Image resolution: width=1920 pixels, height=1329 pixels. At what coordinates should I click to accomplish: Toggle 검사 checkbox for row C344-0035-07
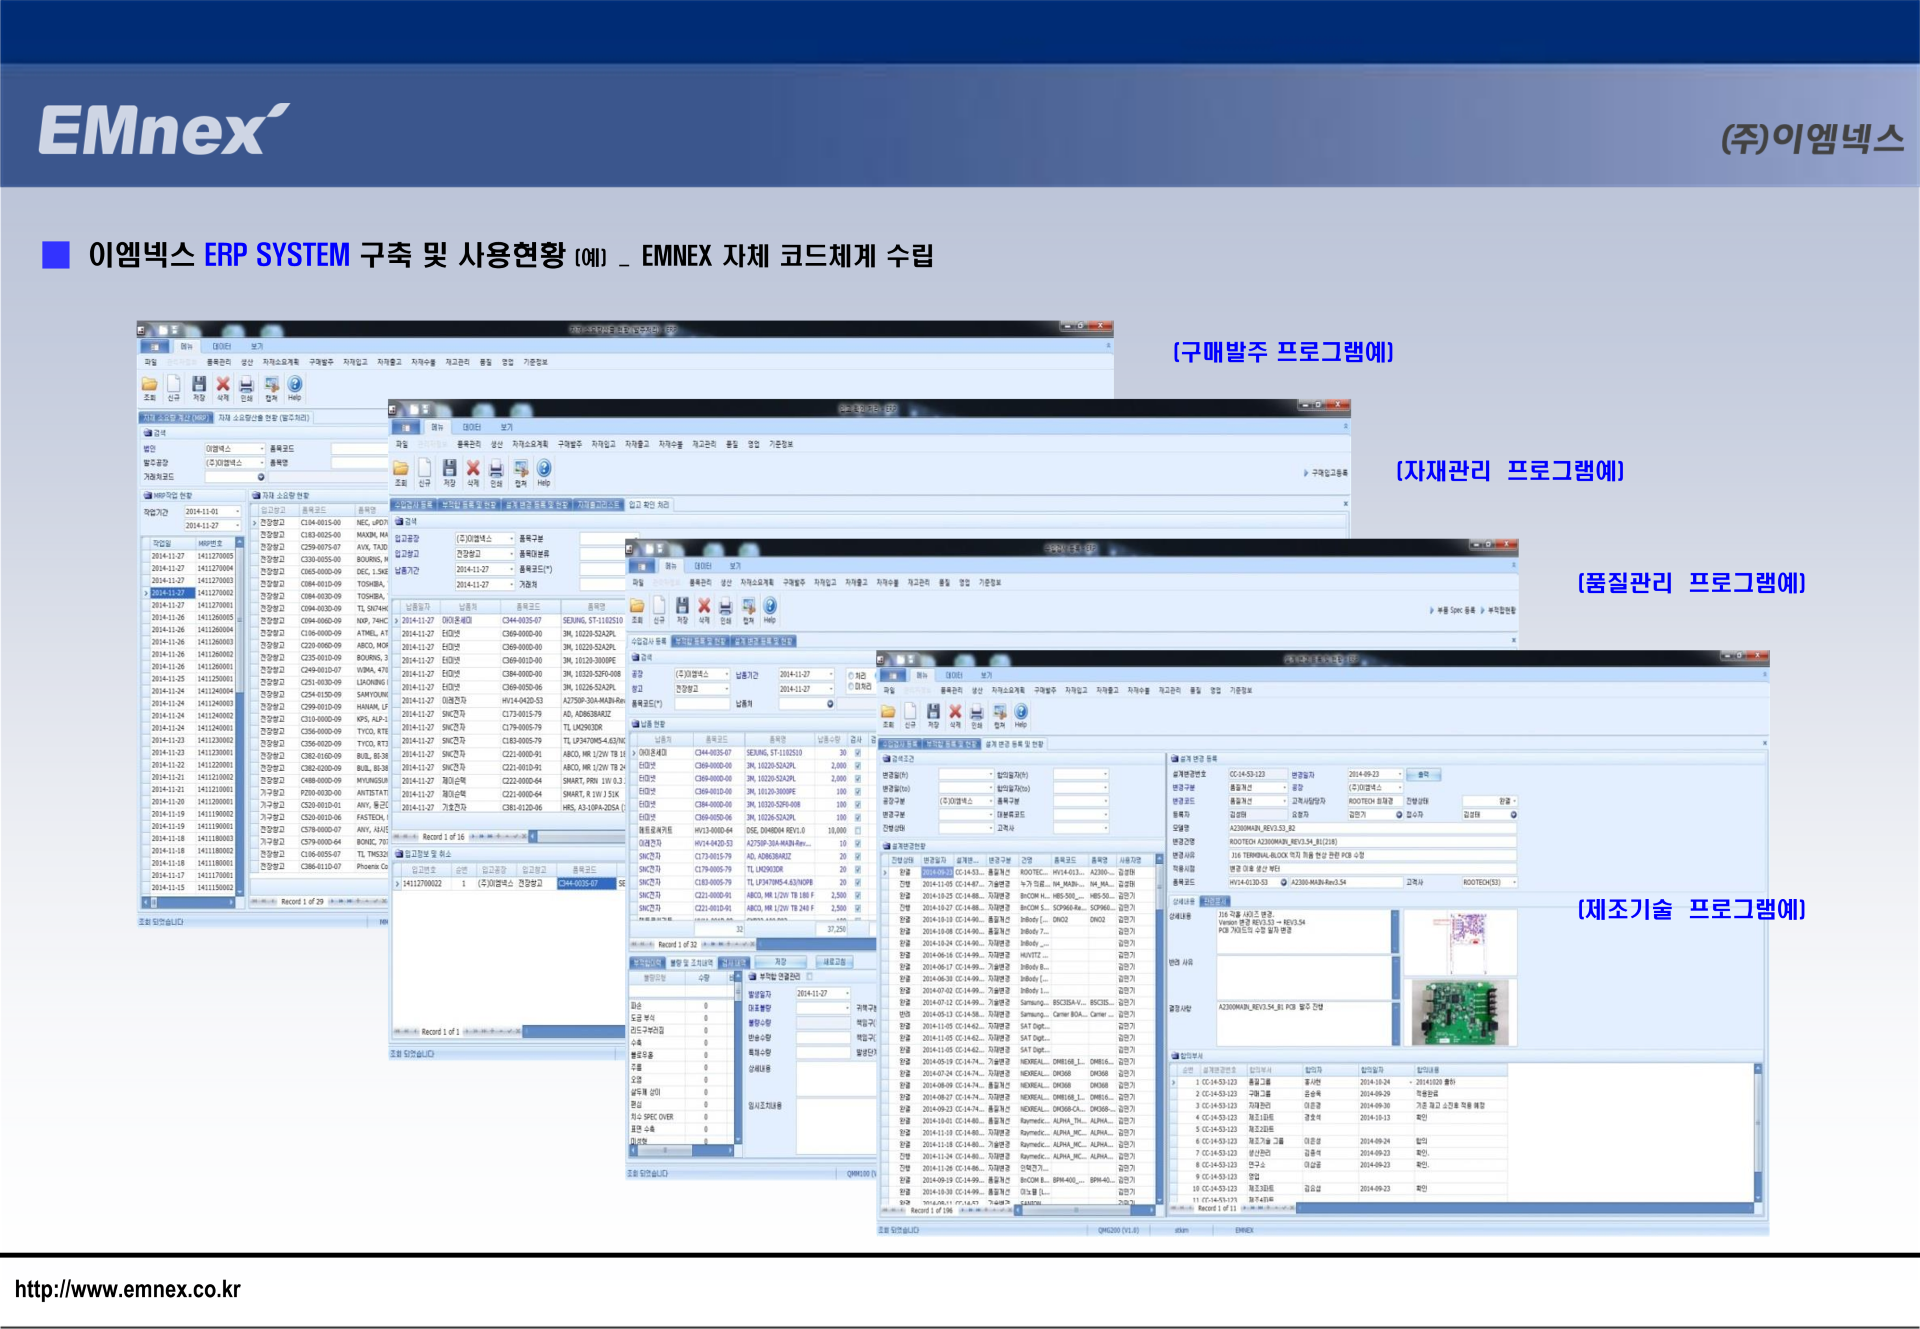coord(857,753)
